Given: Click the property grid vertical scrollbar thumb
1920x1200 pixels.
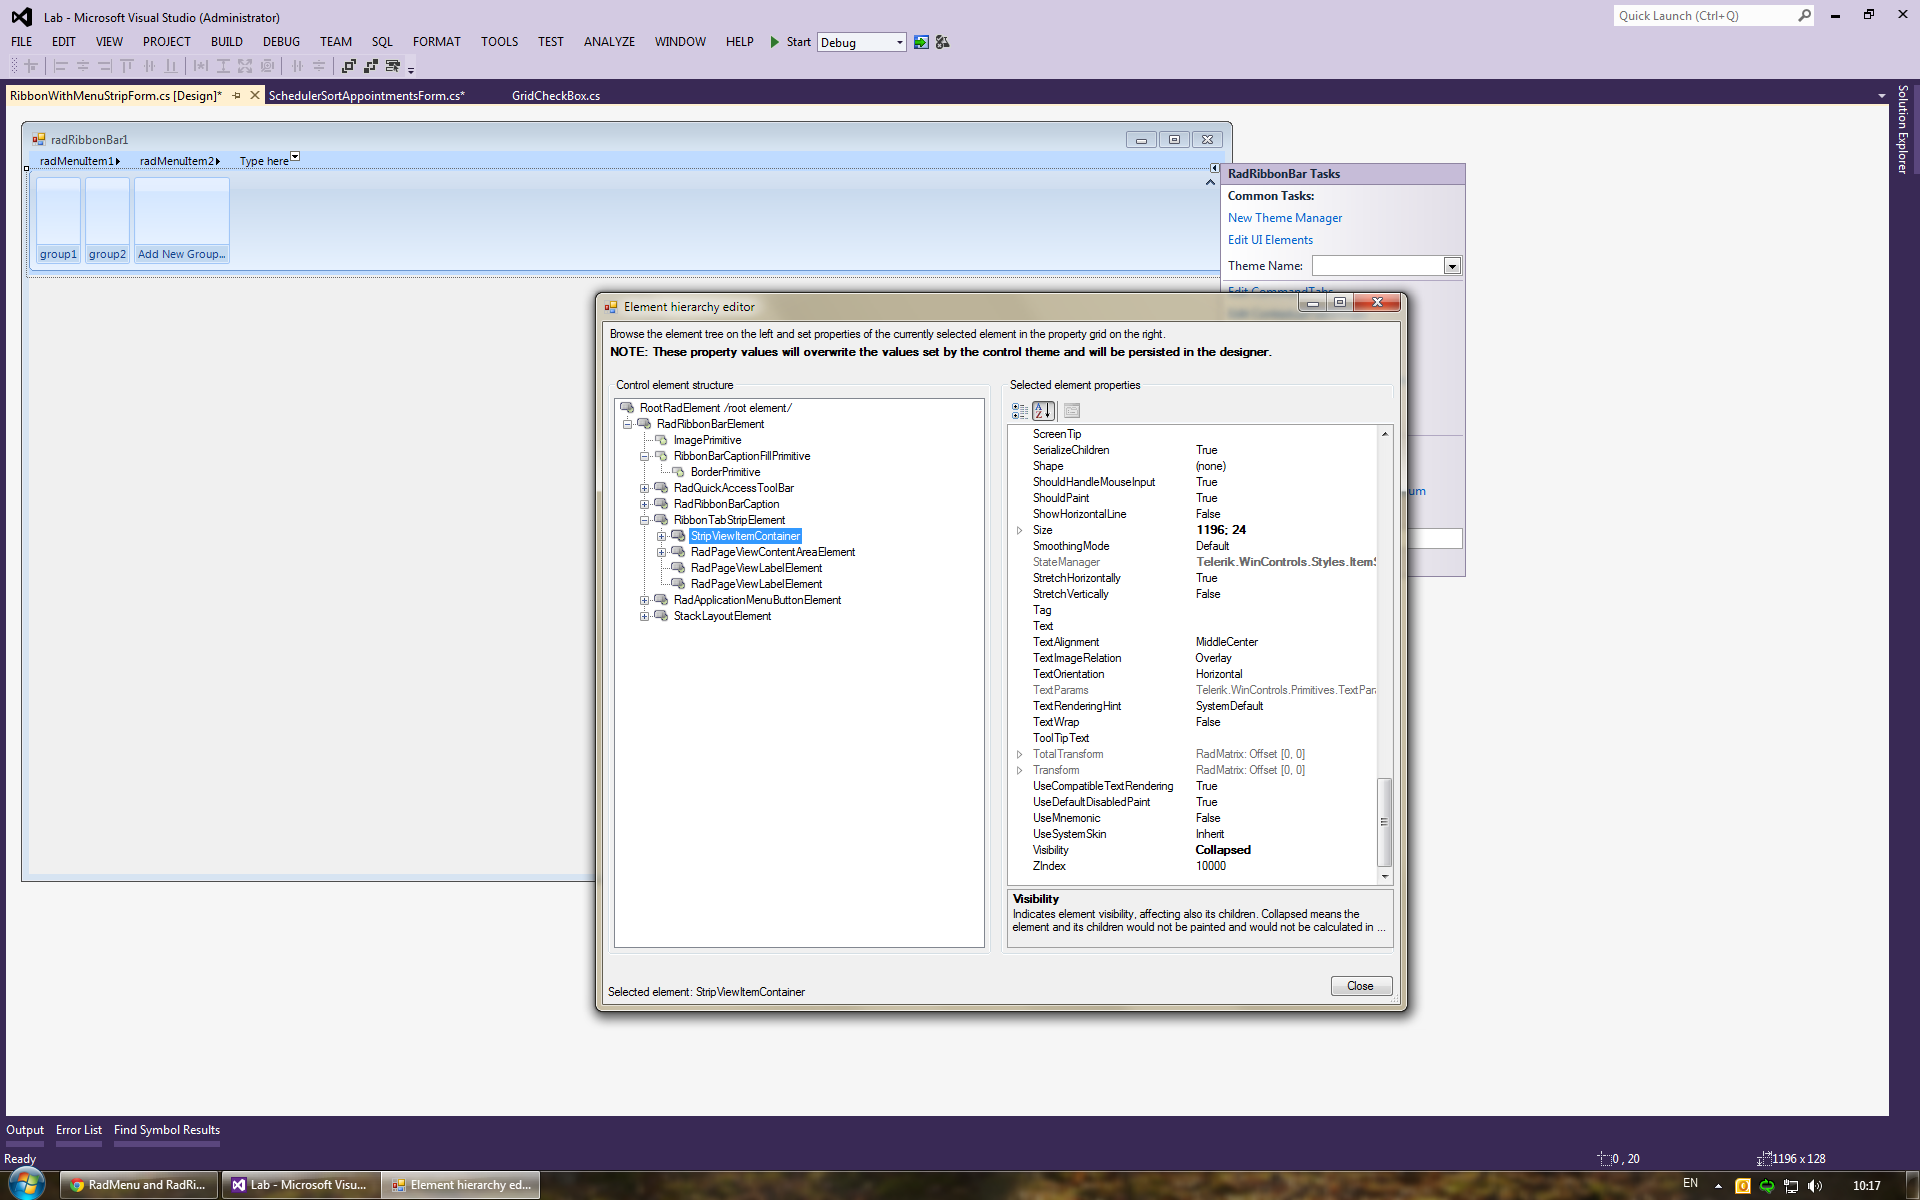Looking at the screenshot, I should coord(1384,820).
